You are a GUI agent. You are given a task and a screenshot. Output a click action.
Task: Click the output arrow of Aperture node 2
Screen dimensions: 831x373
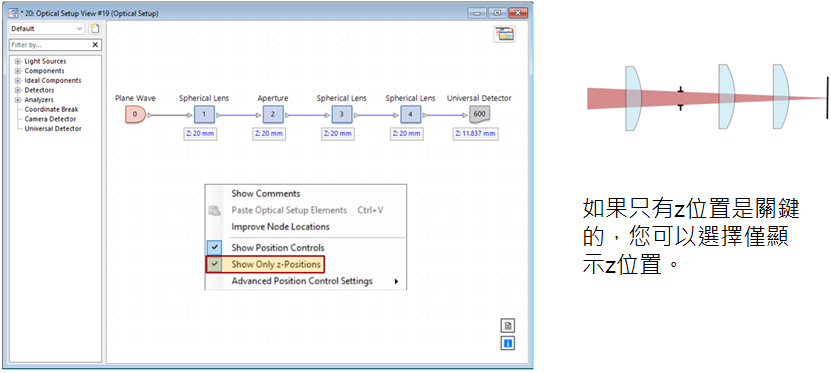click(287, 114)
